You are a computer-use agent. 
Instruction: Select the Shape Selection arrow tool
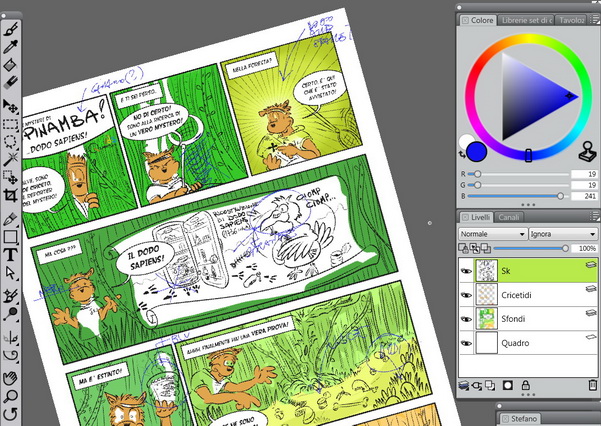click(11, 273)
